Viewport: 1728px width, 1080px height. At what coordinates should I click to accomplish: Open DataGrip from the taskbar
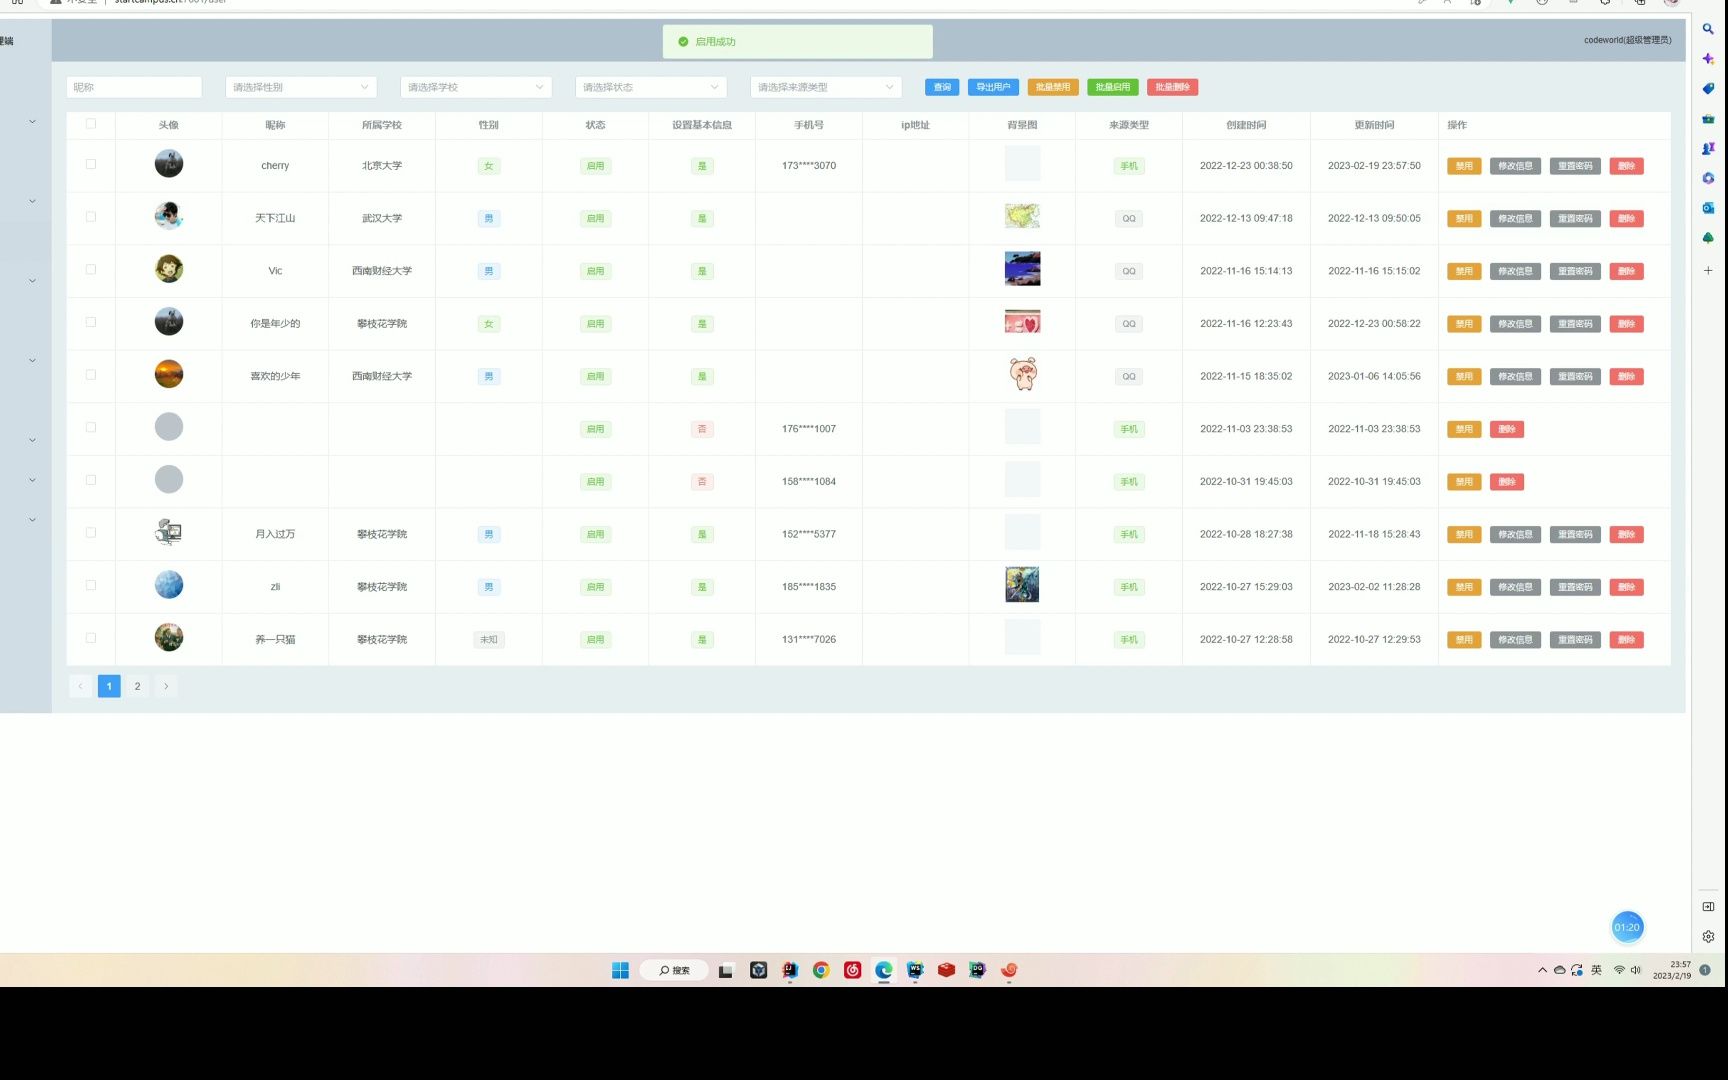(x=977, y=970)
